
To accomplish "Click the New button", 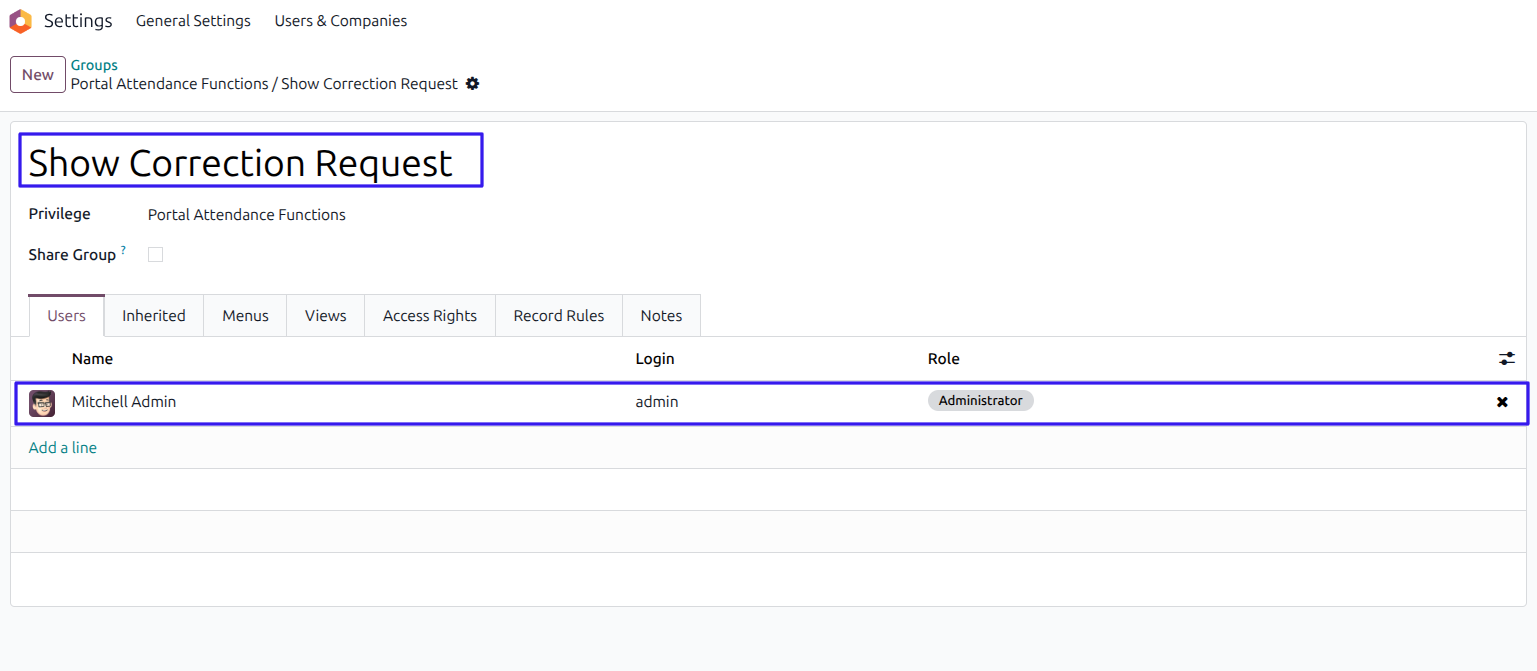I will click(38, 75).
